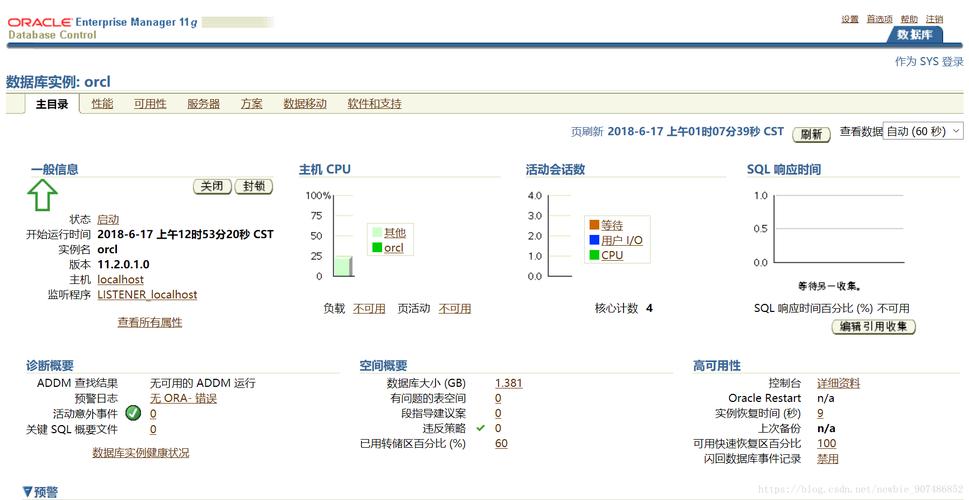This screenshot has width=969, height=500.
Task: Click the 0 link for 关键 SQL 概要文件
Action: click(x=153, y=429)
